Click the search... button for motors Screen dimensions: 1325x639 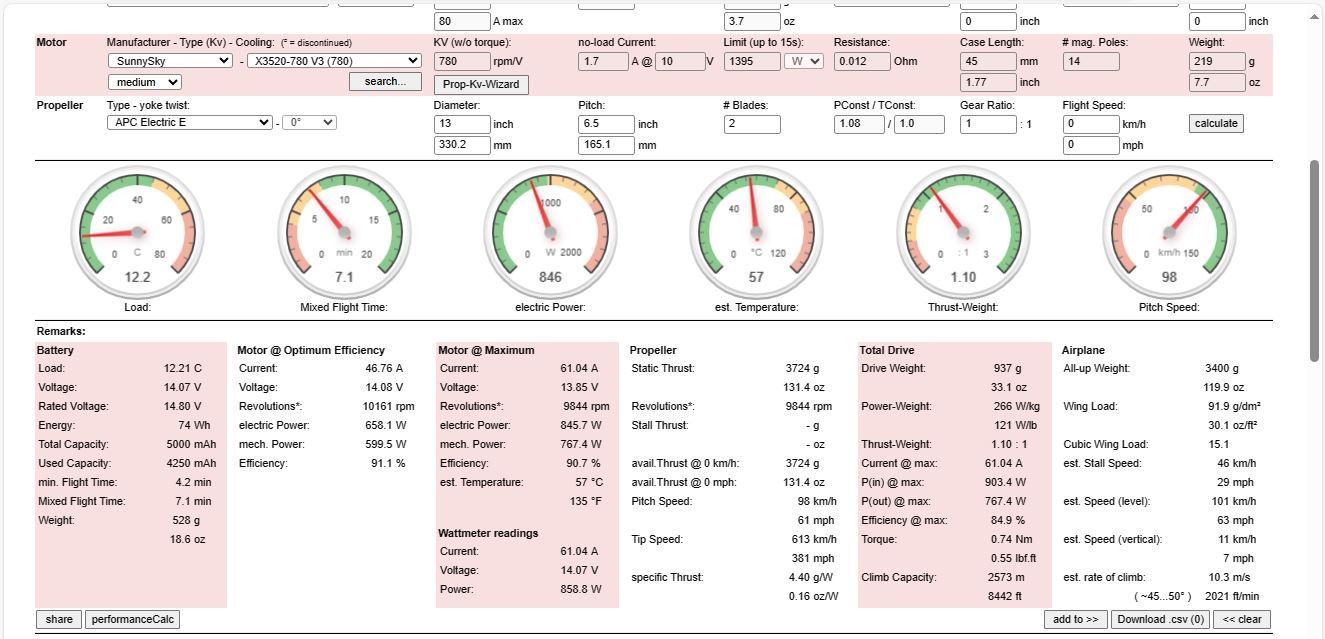coord(385,82)
